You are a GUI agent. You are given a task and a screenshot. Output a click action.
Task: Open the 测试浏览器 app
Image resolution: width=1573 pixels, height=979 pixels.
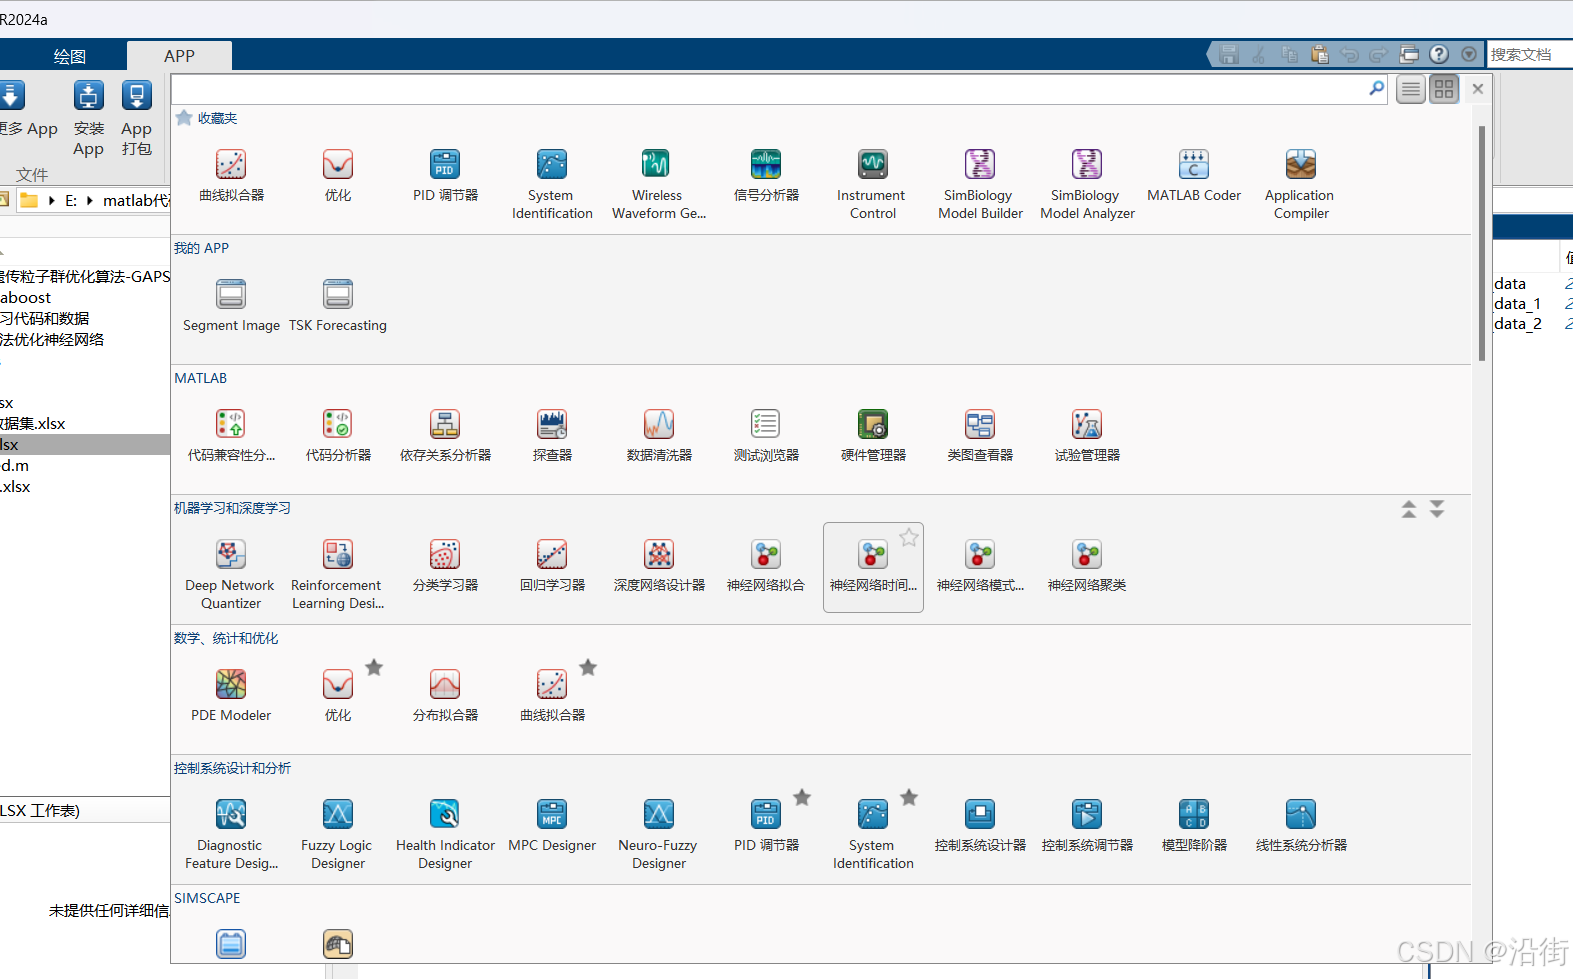pos(766,435)
